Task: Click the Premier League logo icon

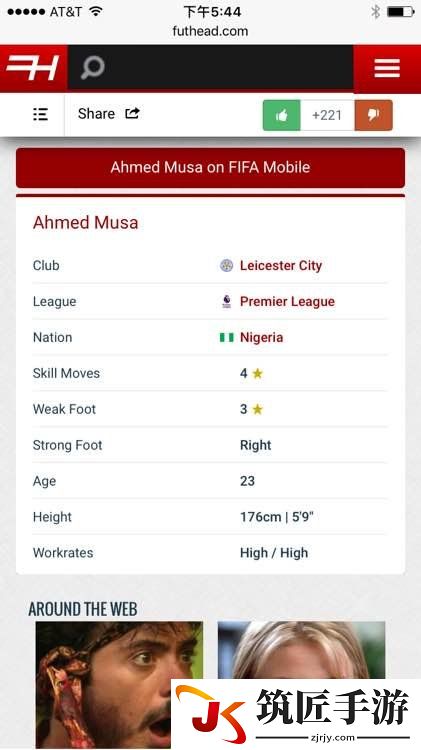Action: pos(227,301)
